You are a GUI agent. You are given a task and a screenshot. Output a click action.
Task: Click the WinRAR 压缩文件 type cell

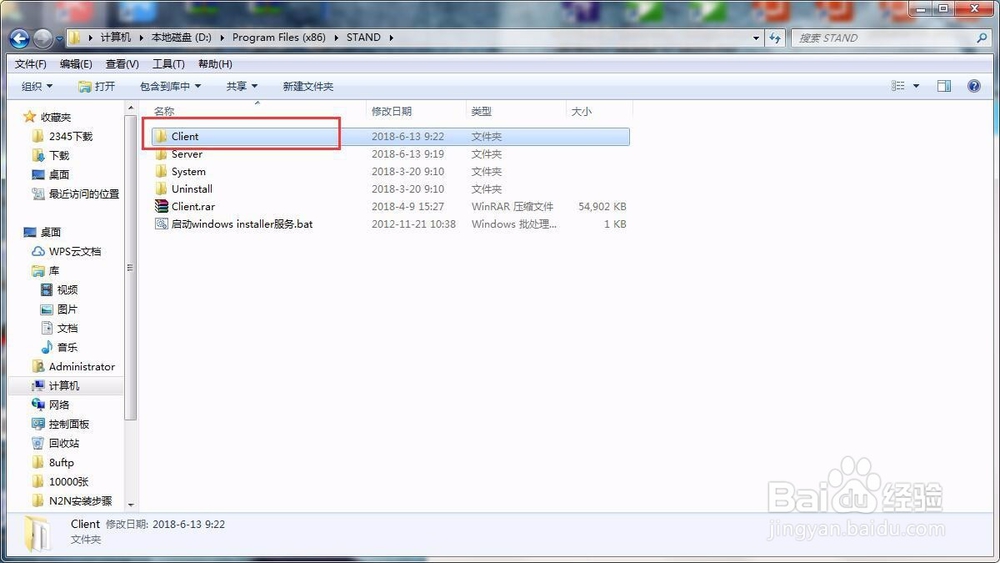point(512,207)
